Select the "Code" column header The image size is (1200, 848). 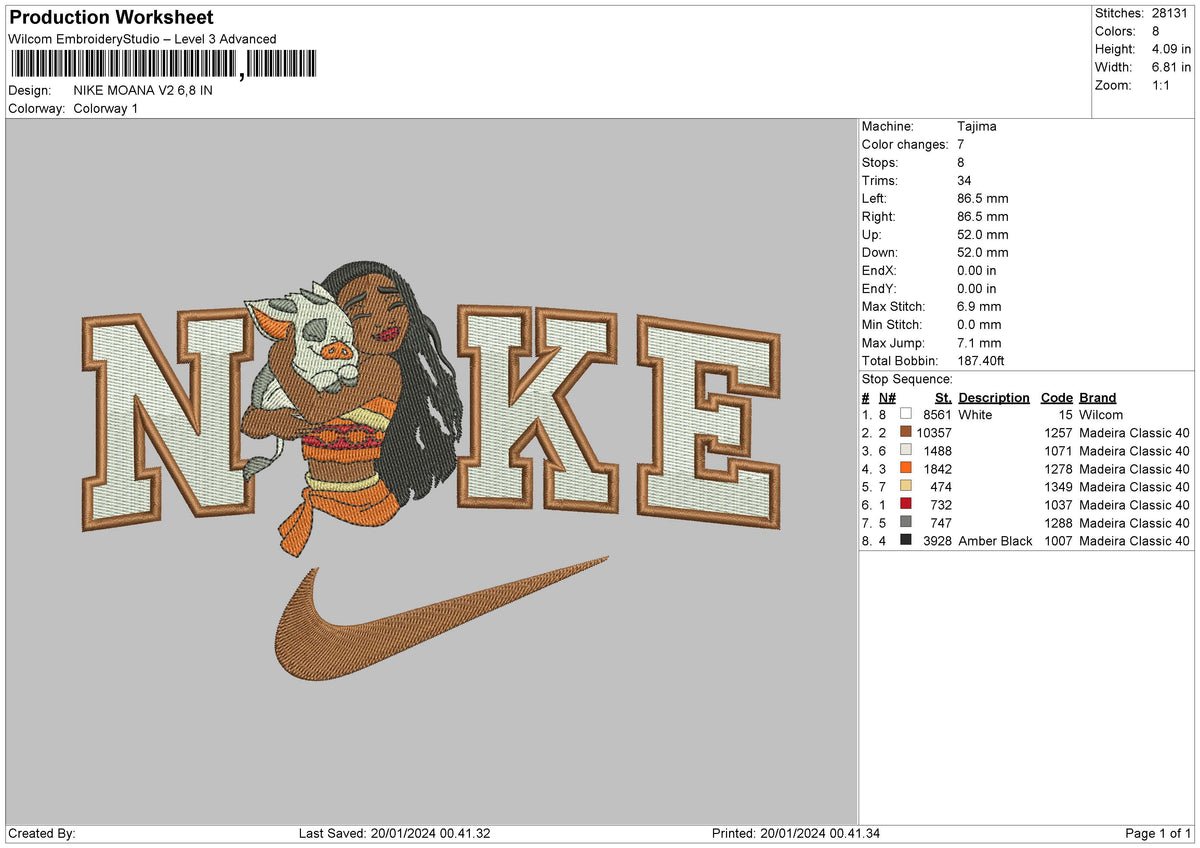[1056, 397]
